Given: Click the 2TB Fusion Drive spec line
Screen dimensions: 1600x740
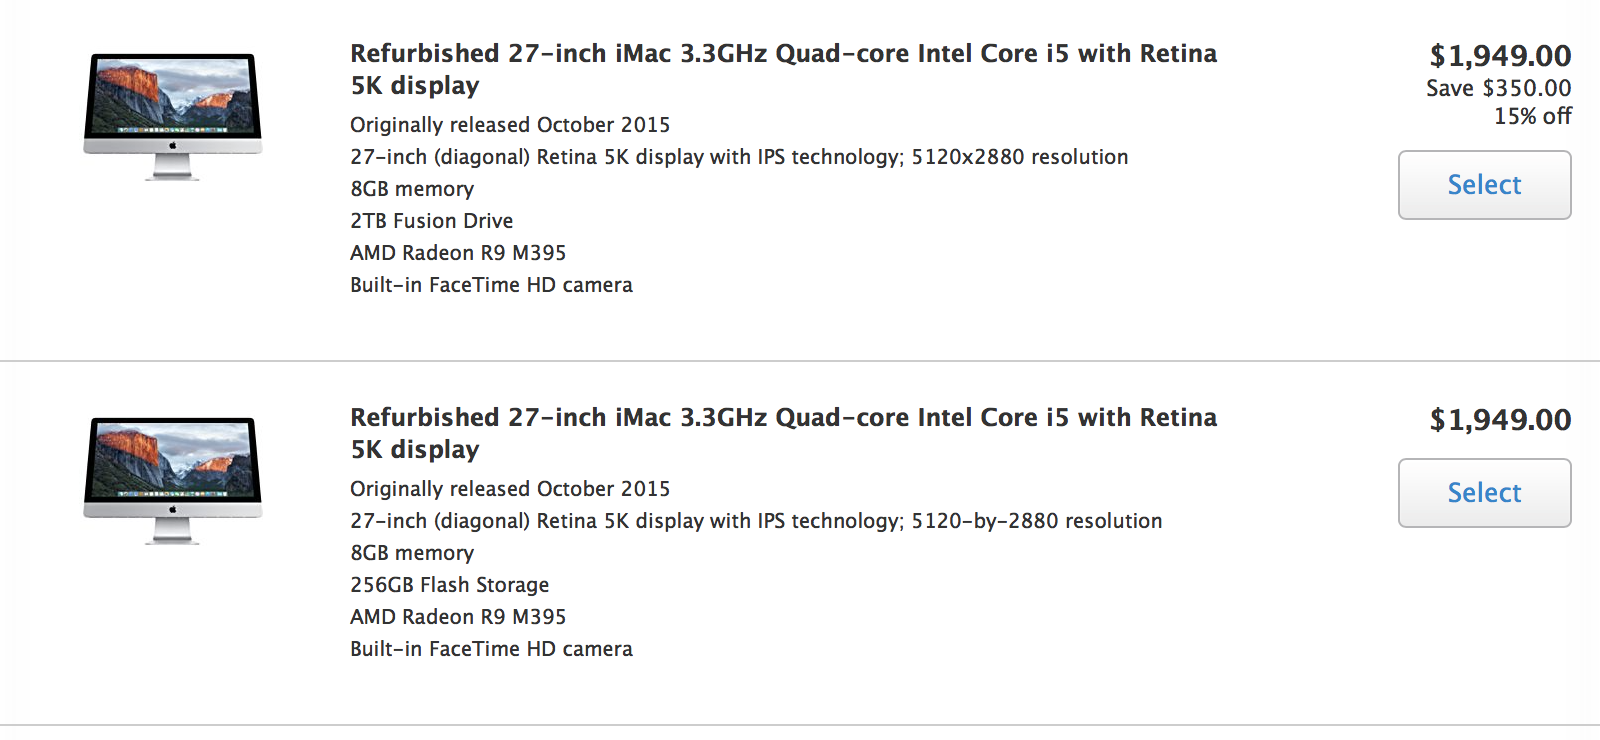Looking at the screenshot, I should [431, 221].
